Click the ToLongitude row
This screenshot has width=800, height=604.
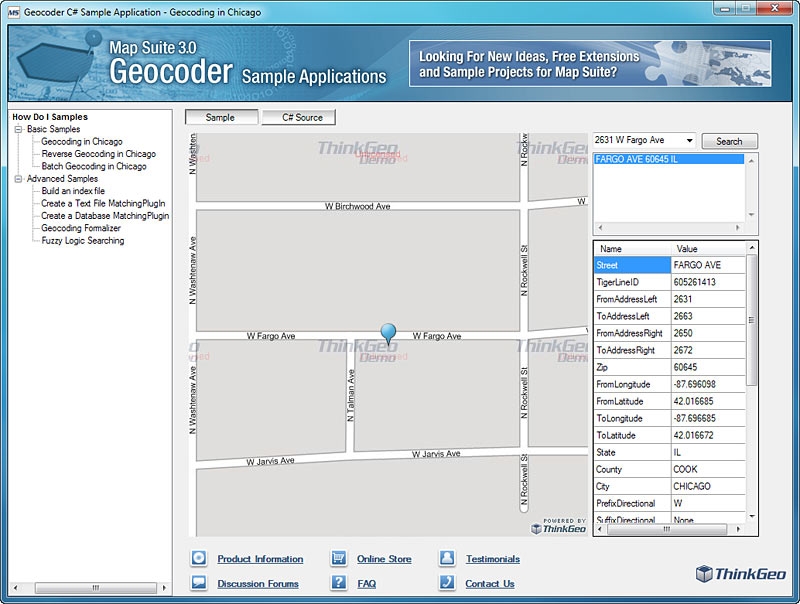click(670, 418)
